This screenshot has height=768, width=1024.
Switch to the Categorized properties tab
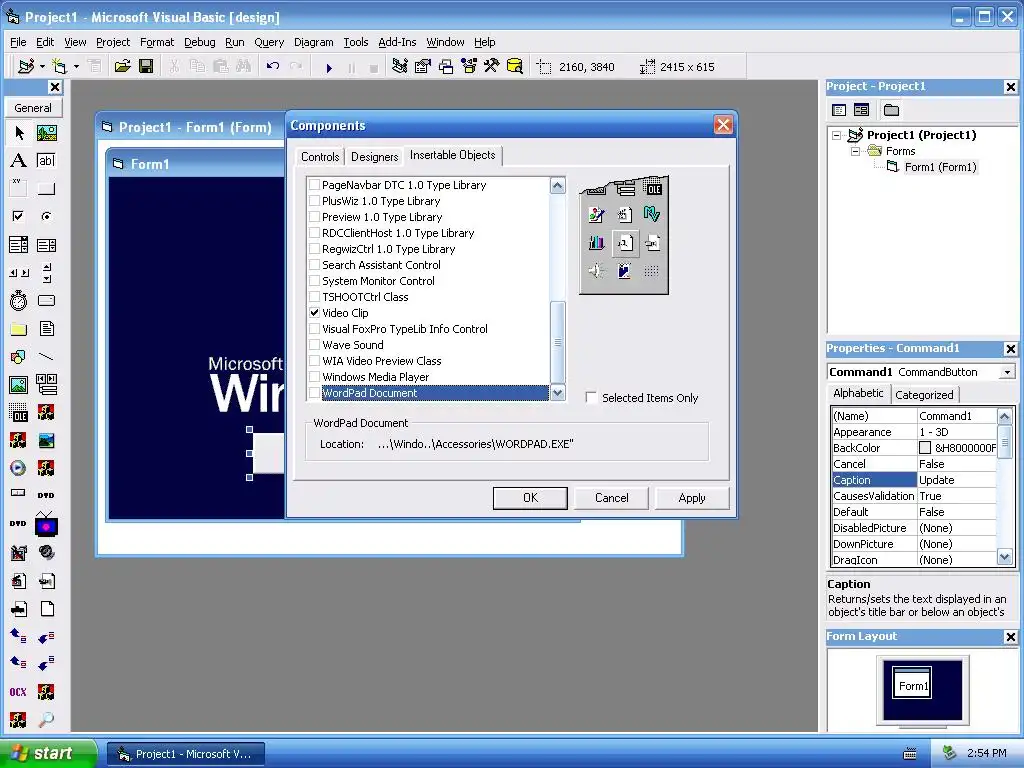924,394
